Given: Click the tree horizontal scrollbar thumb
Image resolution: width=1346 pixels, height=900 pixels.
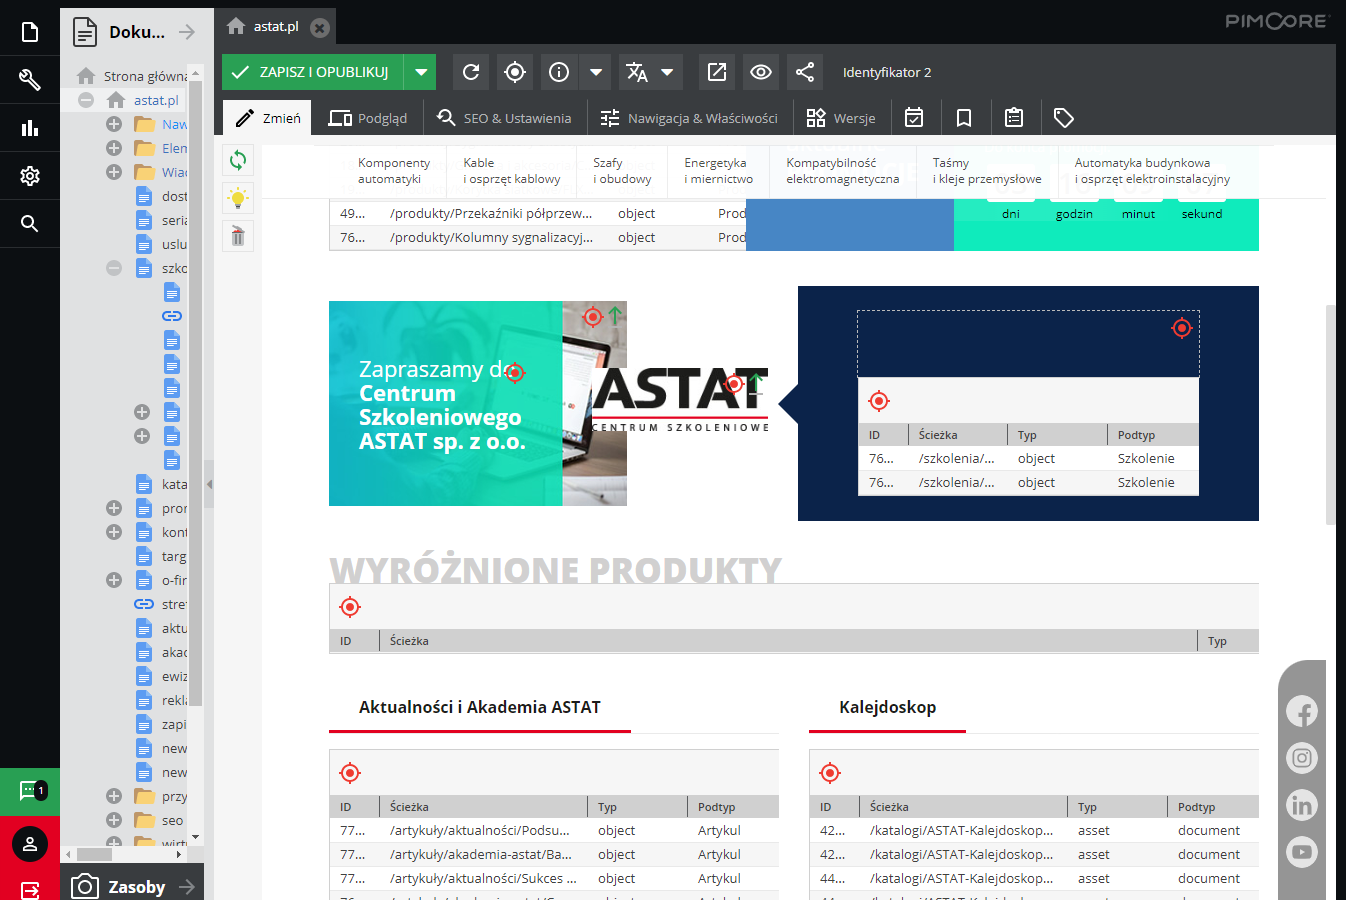Looking at the screenshot, I should pyautogui.click(x=95, y=854).
